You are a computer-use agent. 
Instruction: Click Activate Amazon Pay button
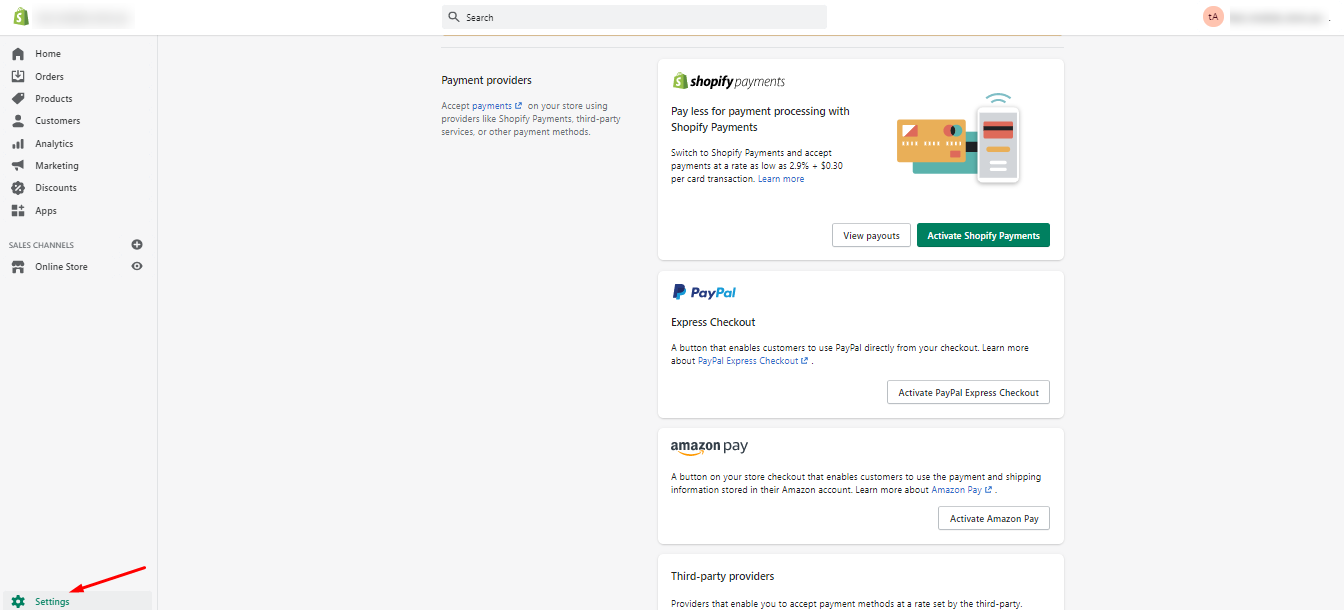pos(994,518)
